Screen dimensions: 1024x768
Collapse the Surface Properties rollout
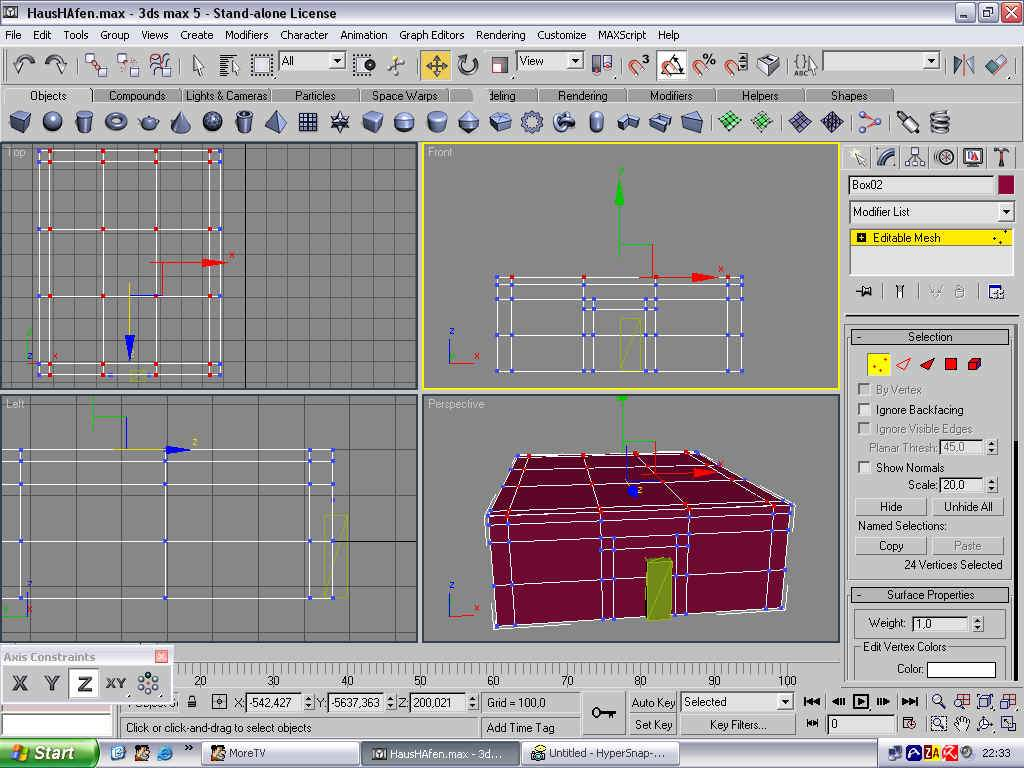(930, 595)
